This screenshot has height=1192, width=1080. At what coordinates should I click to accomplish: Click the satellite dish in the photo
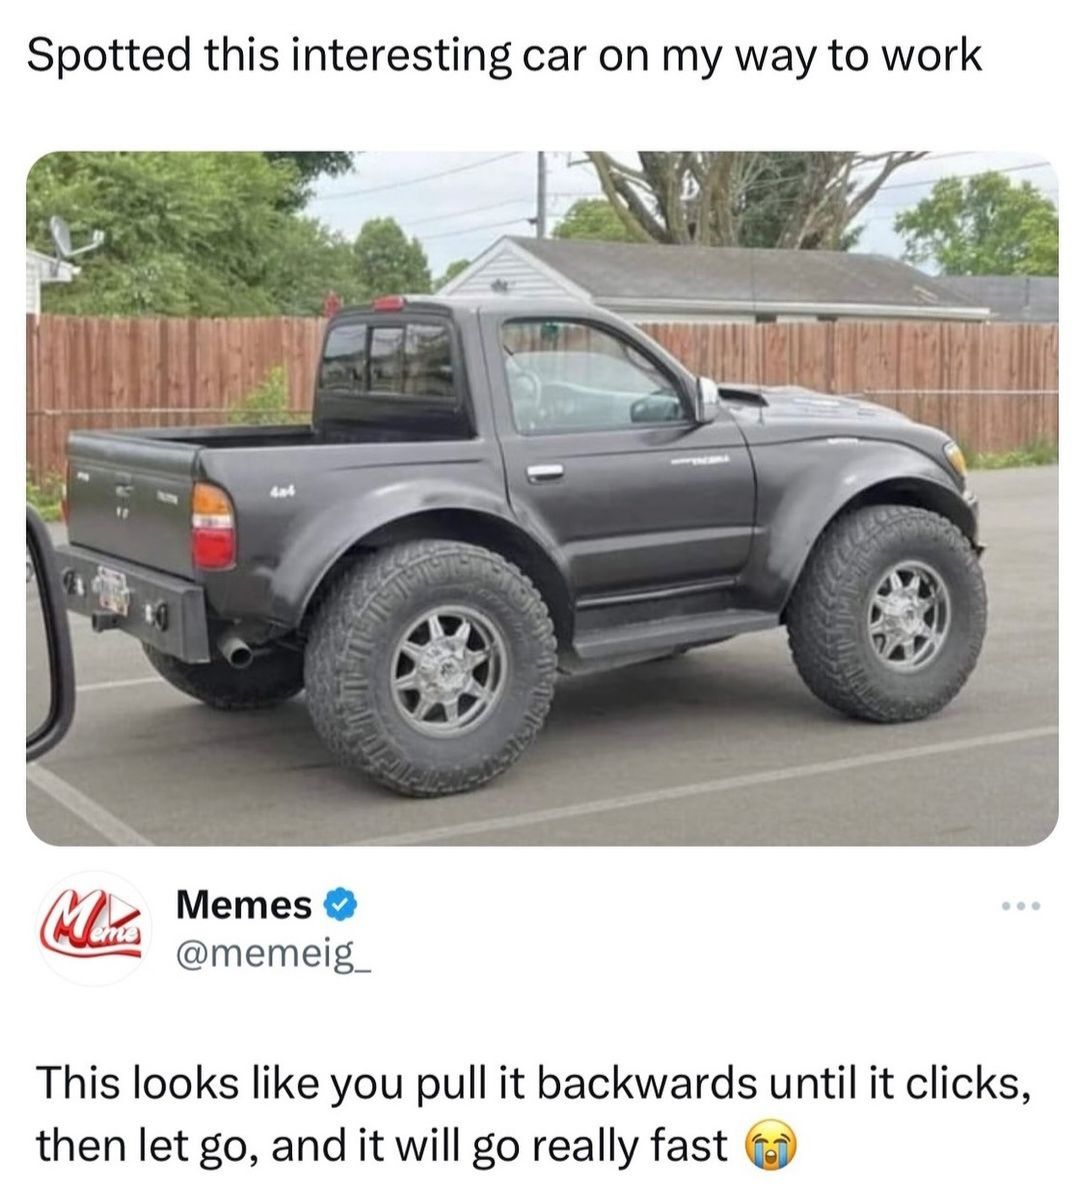71,236
